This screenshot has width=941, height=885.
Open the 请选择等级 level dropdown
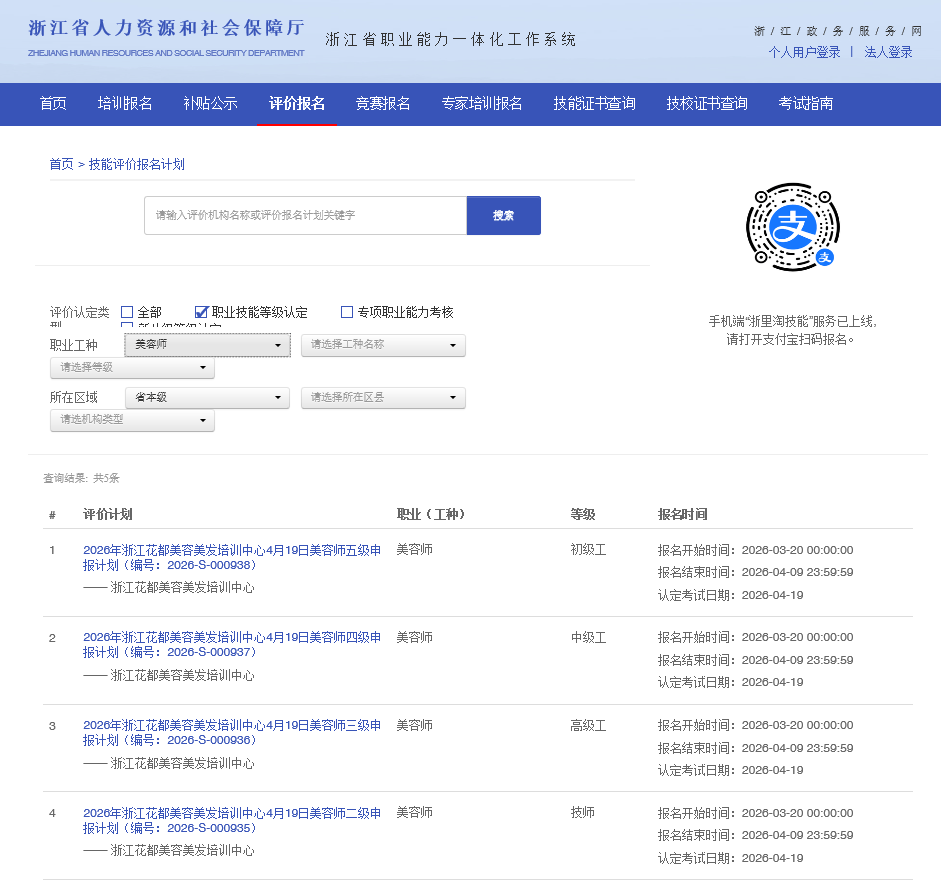tap(132, 368)
